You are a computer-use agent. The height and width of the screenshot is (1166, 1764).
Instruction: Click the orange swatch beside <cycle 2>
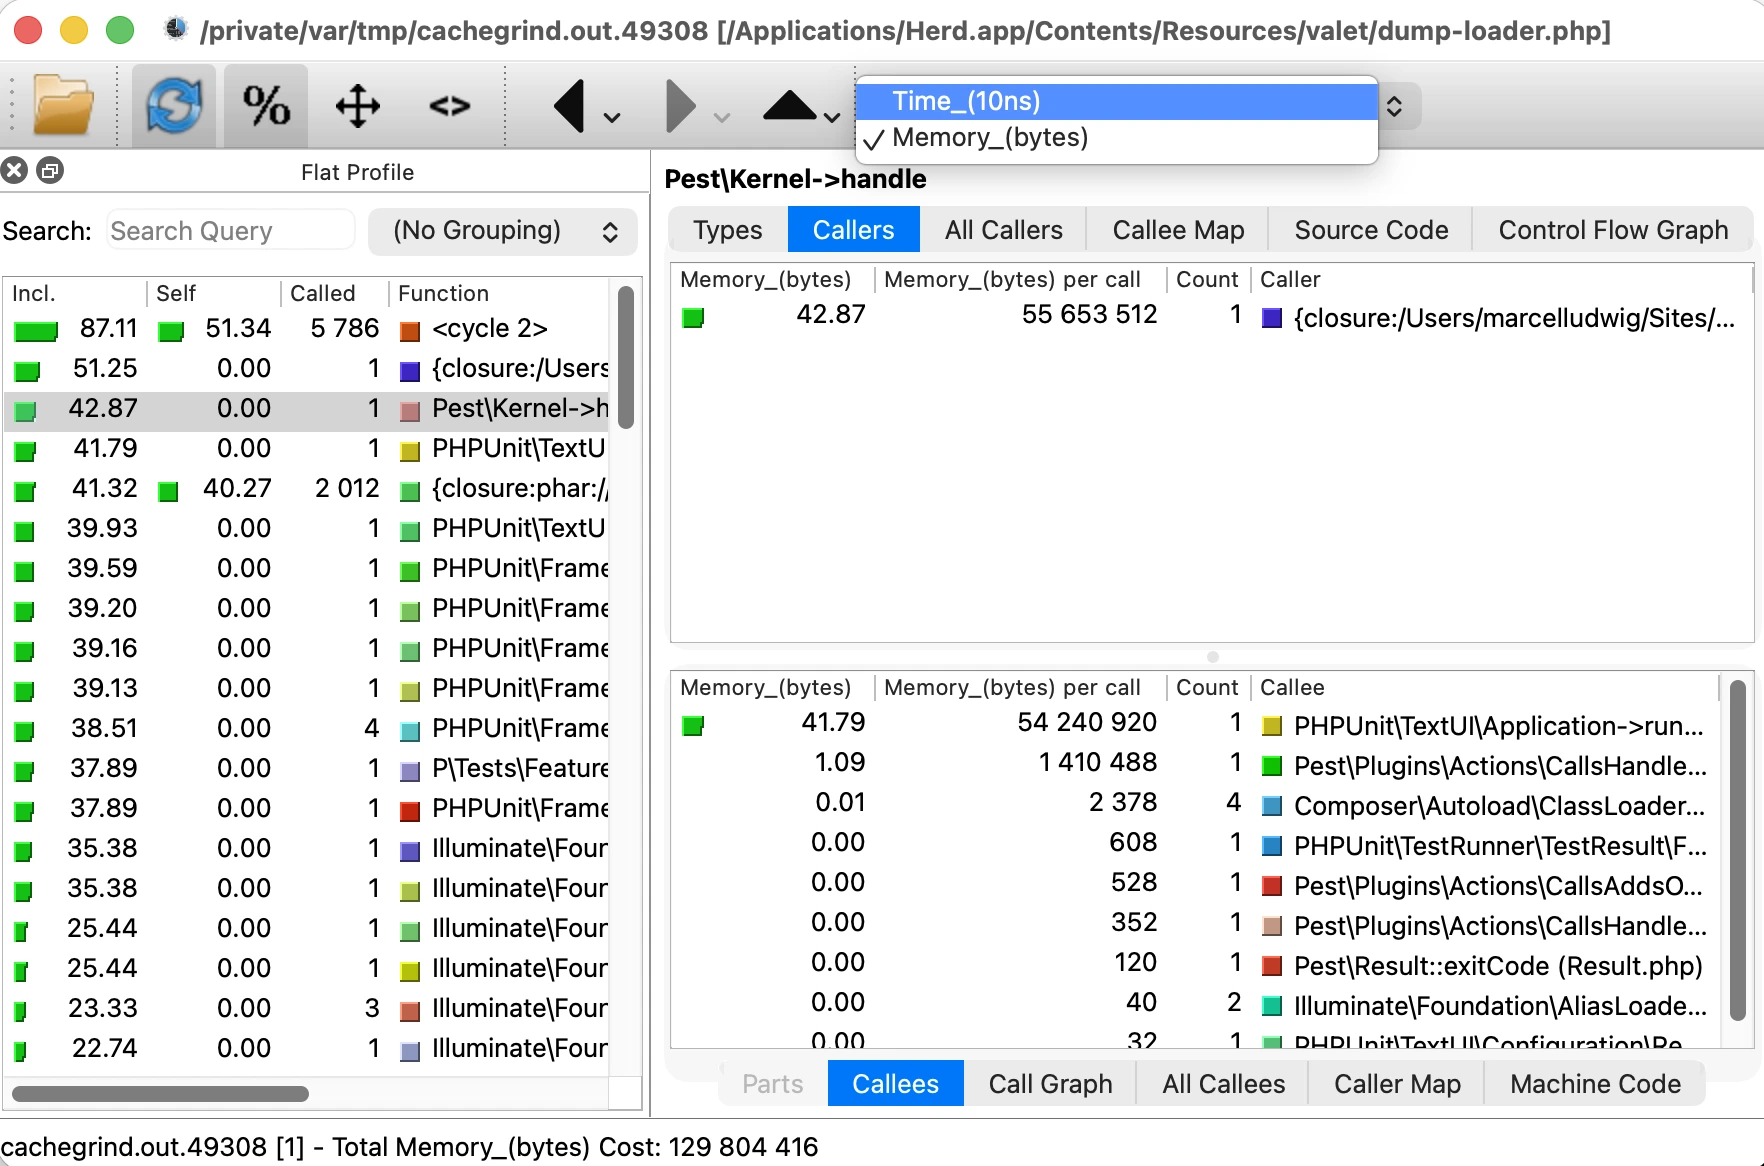click(x=409, y=331)
